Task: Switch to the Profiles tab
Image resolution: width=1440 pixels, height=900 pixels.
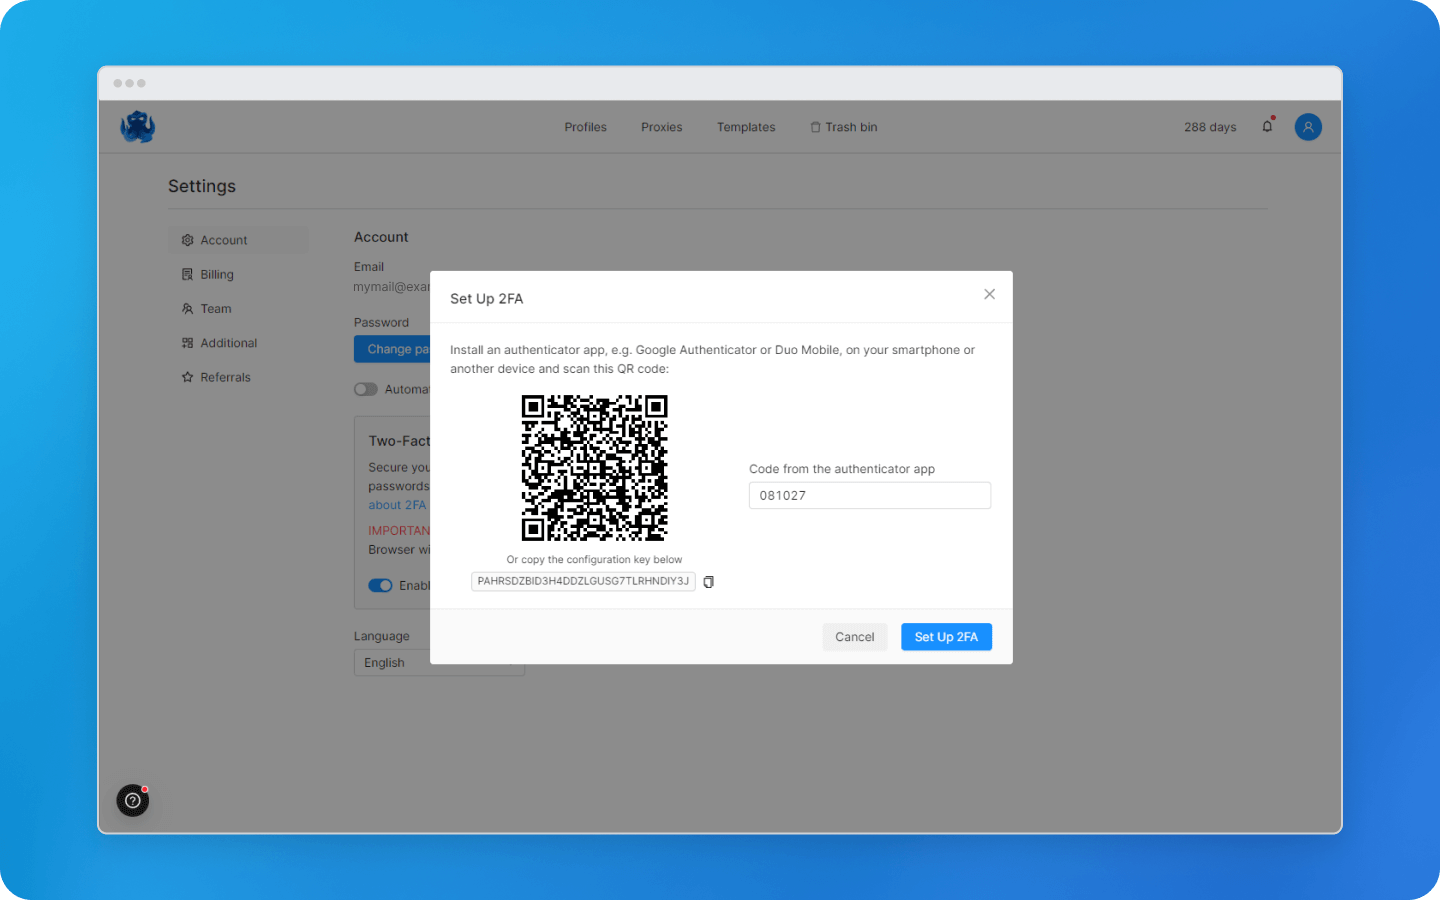Action: point(585,127)
